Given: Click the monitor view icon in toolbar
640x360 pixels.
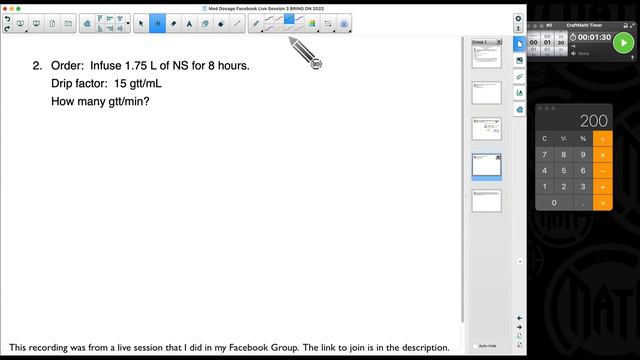Looking at the screenshot, I should tap(36, 24).
